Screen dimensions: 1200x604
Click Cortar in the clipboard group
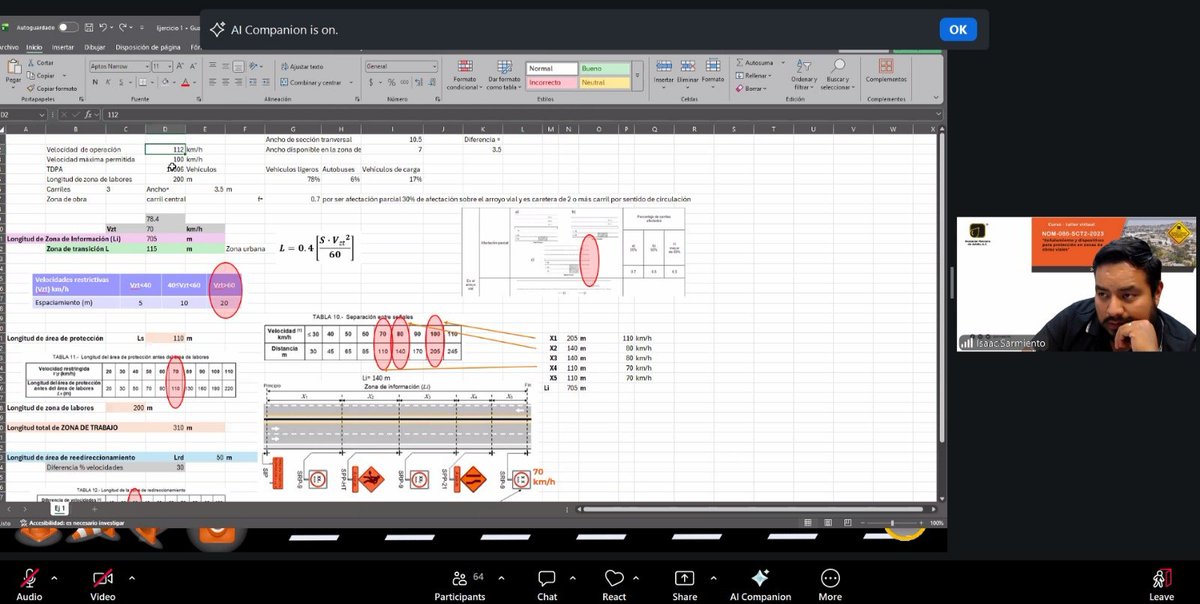(x=42, y=63)
